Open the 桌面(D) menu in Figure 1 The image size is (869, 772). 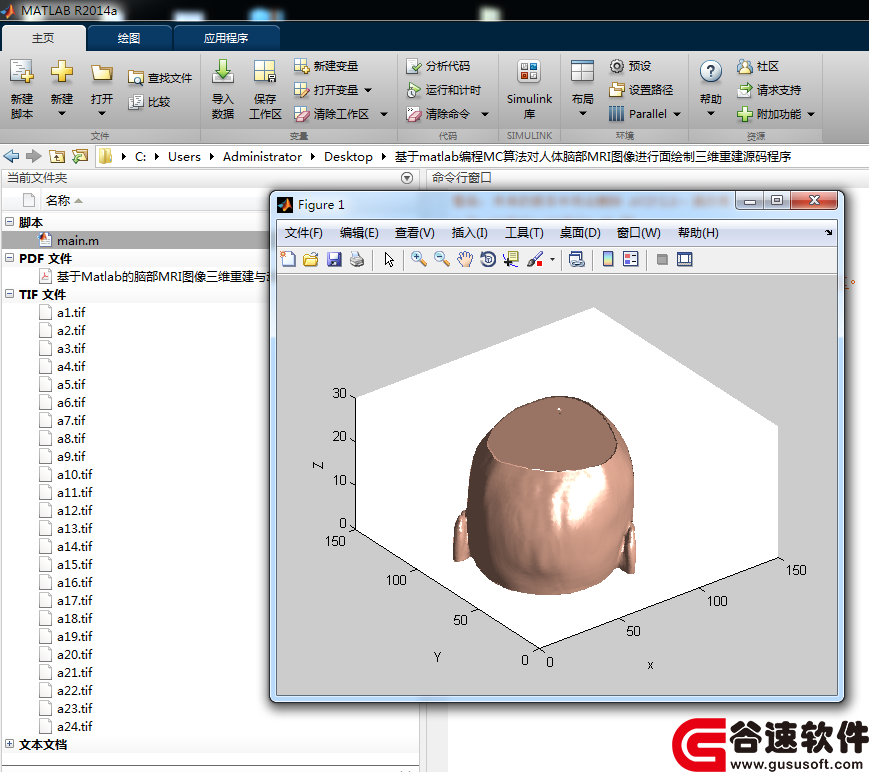click(580, 233)
